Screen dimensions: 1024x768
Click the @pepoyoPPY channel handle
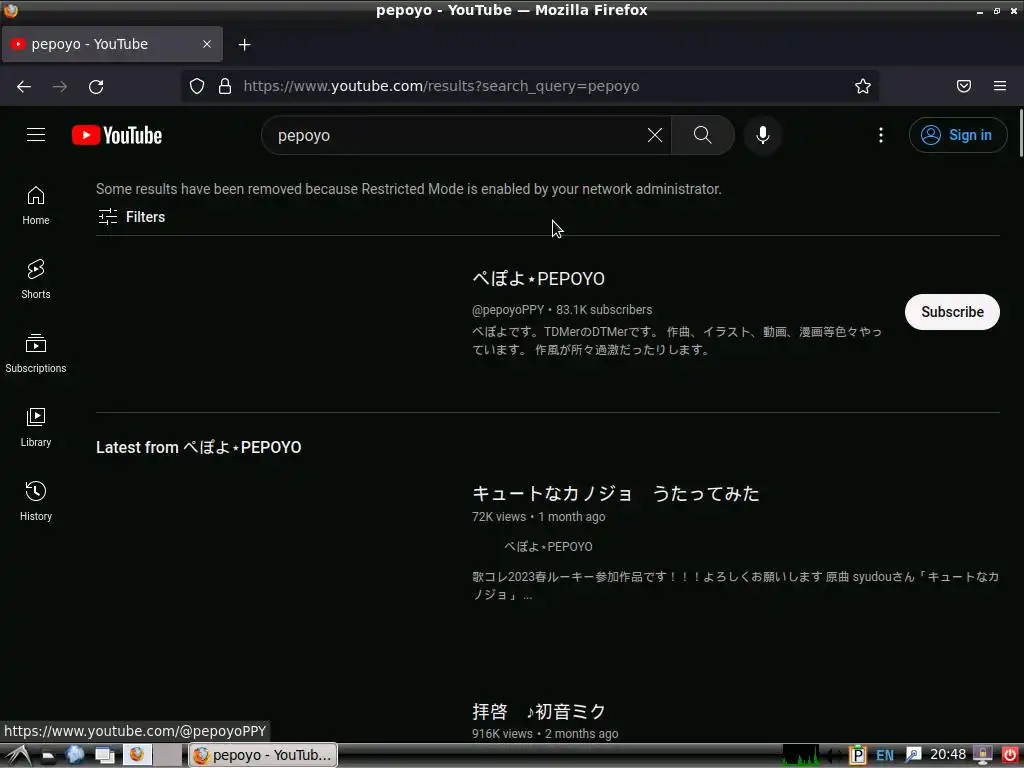(507, 310)
